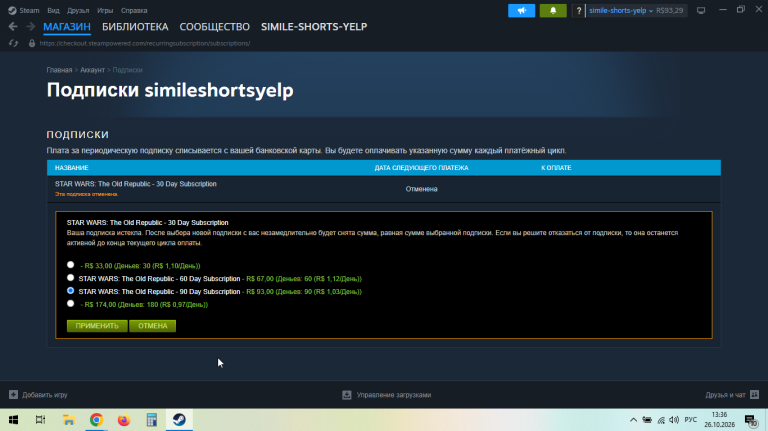
Task: Open the Справка menu
Action: coord(134,10)
